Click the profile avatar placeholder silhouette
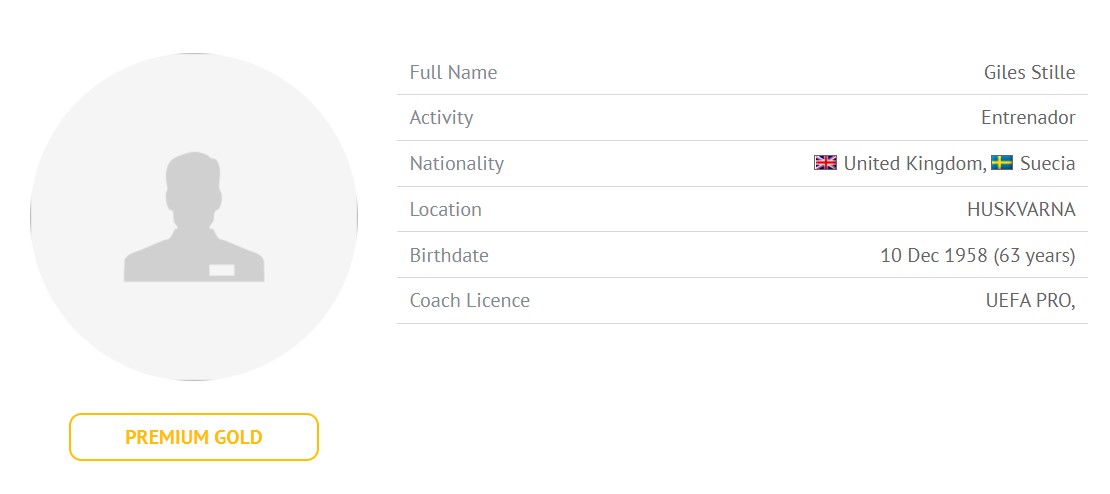Viewport: 1110px width, 494px height. click(x=194, y=217)
